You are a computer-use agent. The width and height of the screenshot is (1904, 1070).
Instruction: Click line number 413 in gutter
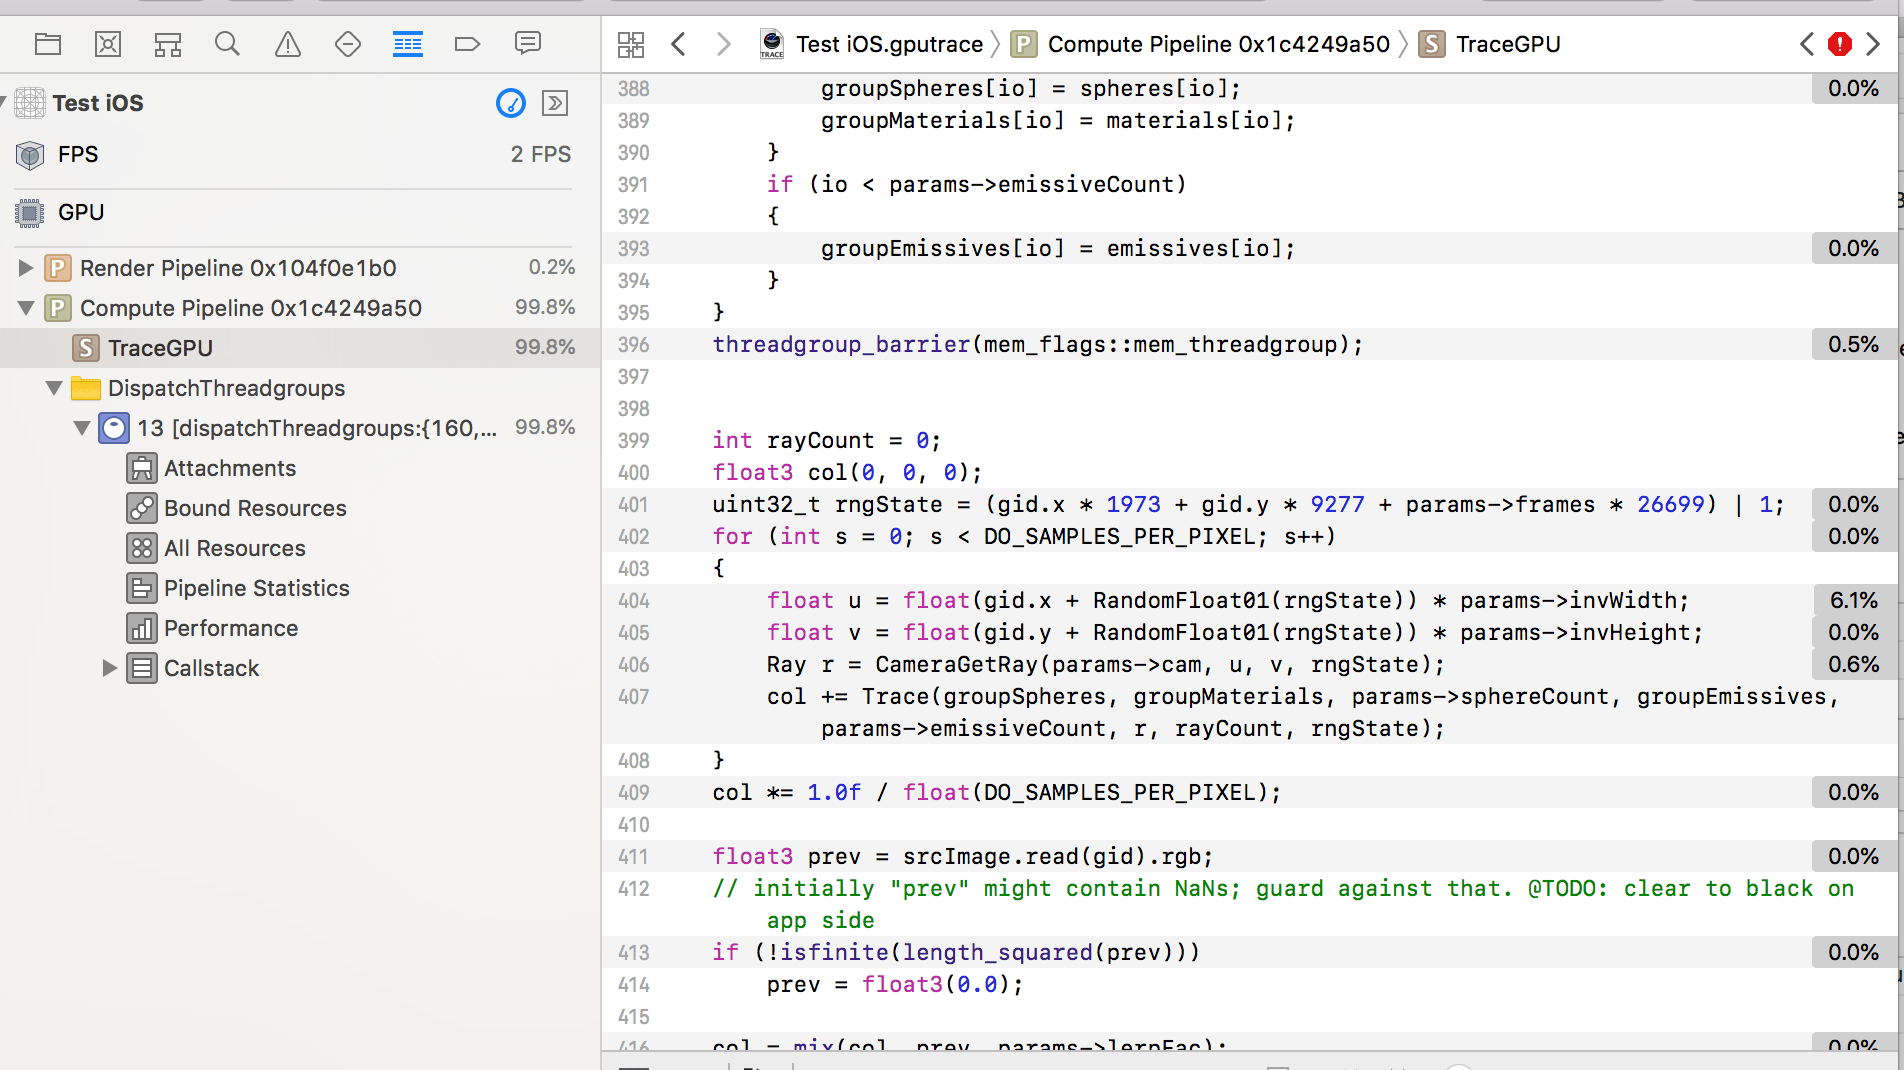point(634,953)
